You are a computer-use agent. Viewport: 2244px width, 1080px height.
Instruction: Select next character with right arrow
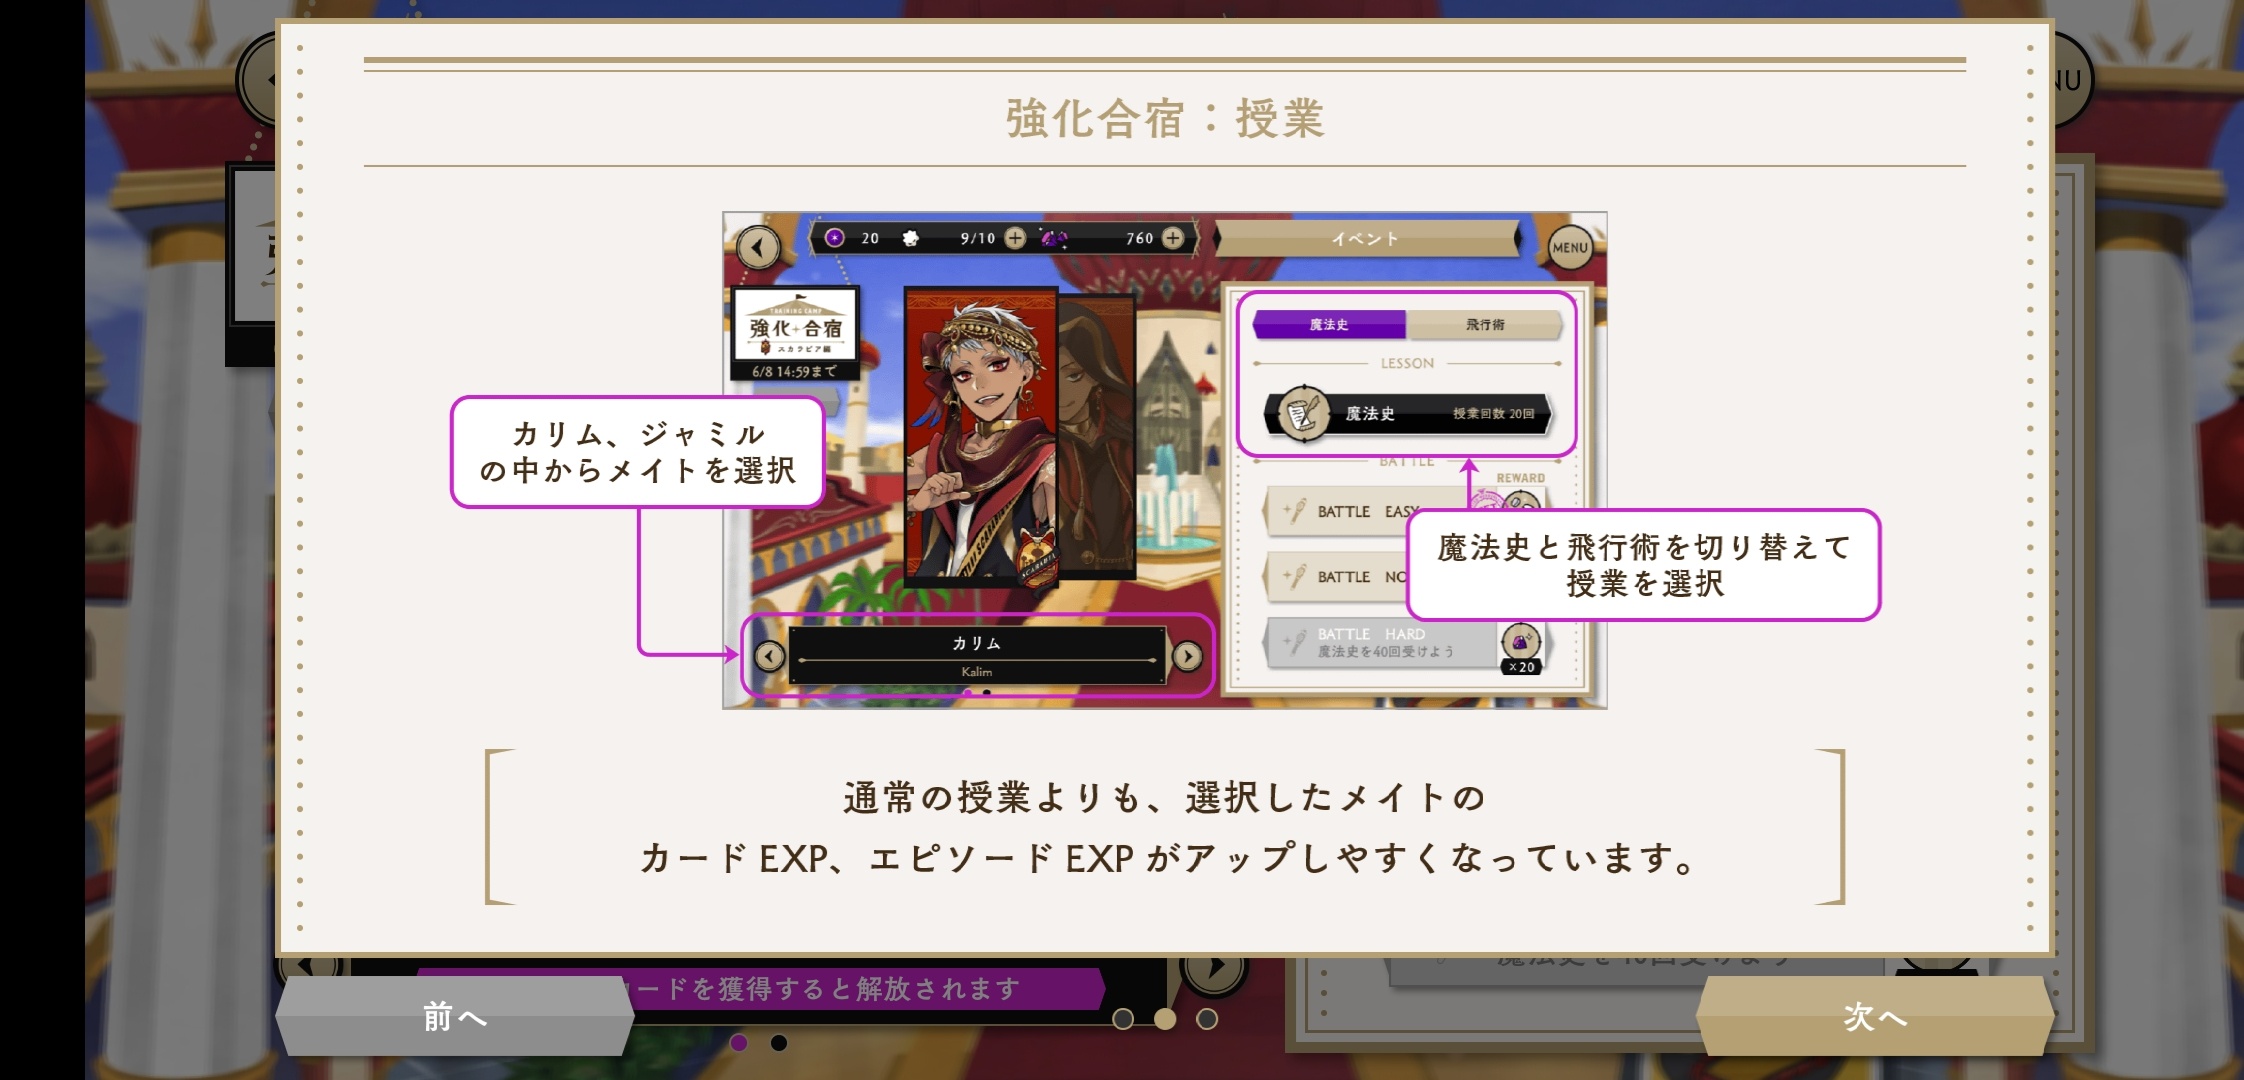pyautogui.click(x=1187, y=656)
